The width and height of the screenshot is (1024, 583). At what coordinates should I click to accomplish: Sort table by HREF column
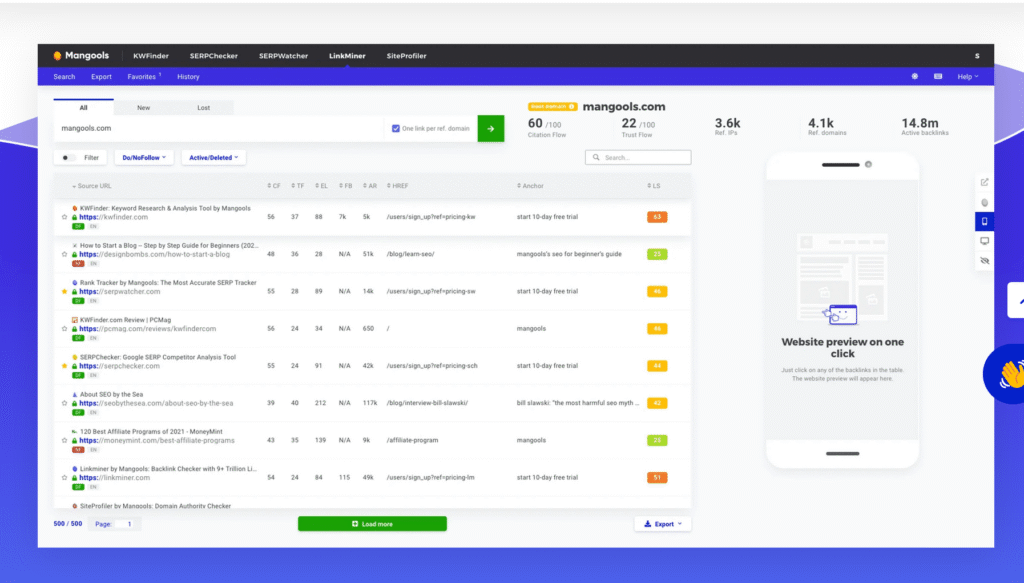coord(398,186)
